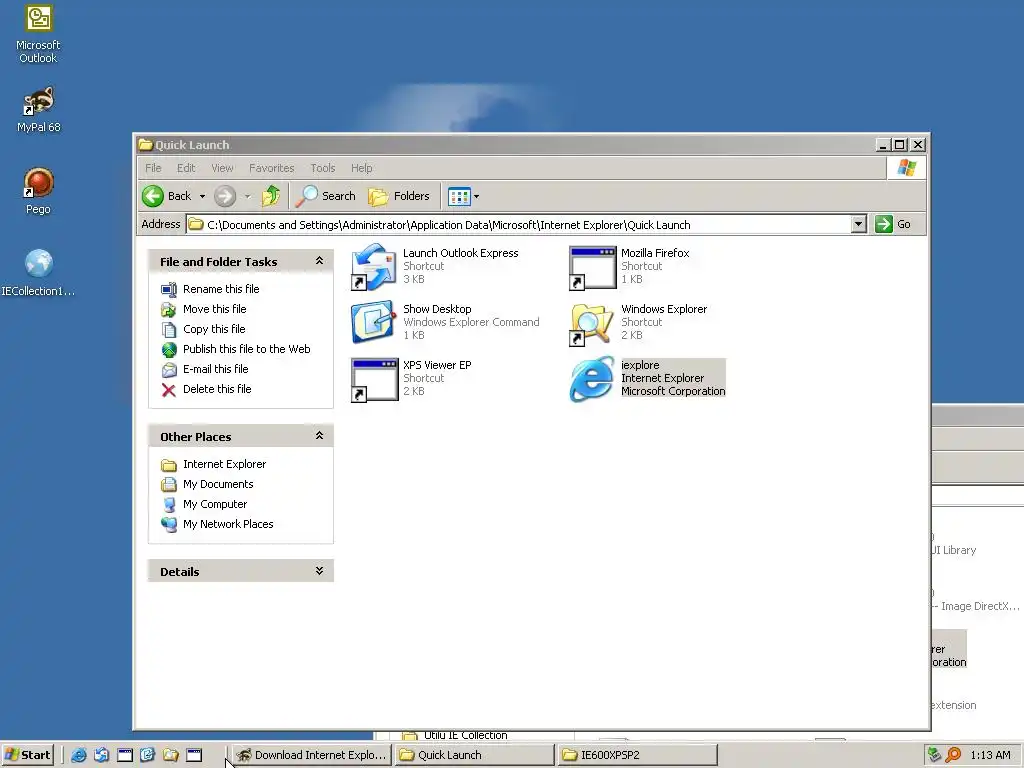Viewport: 1024px width, 768px height.
Task: Collapse the Other Places panel
Action: tap(319, 436)
